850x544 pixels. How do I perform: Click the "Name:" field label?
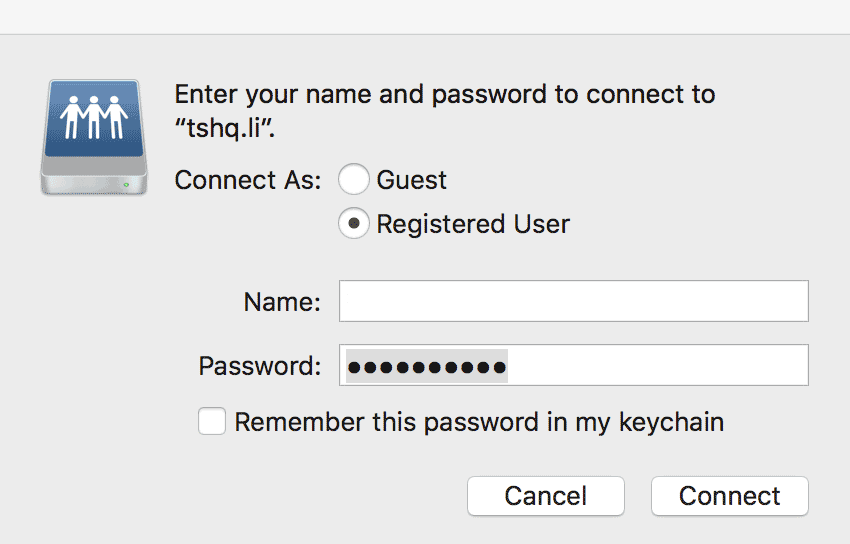pyautogui.click(x=282, y=302)
